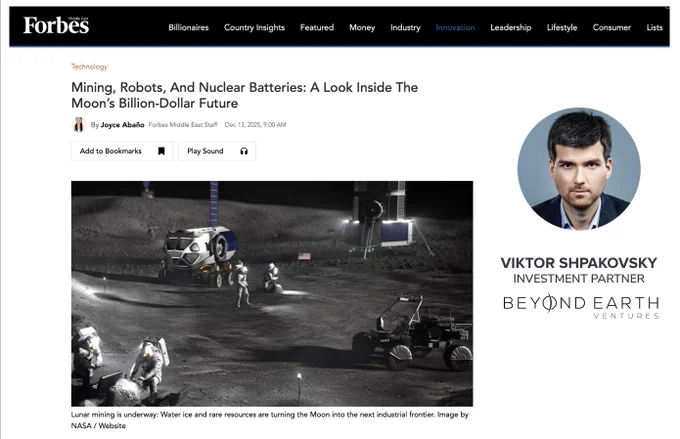Click the image caption about lunar mining

tap(270, 420)
